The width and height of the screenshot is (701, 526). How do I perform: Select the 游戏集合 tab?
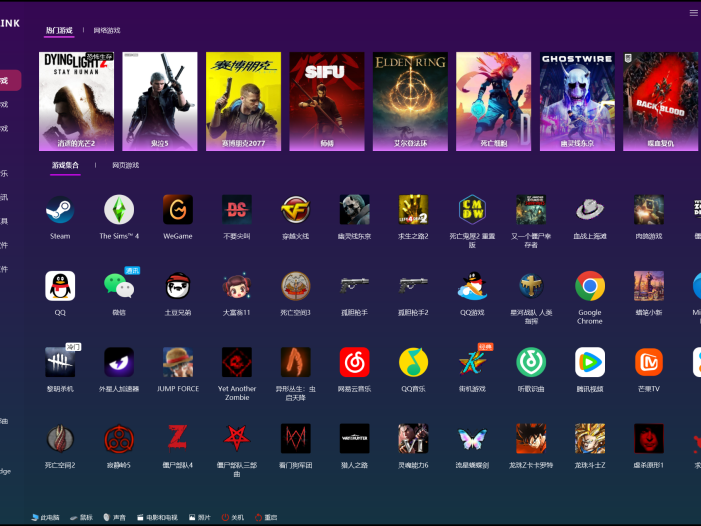[x=65, y=165]
